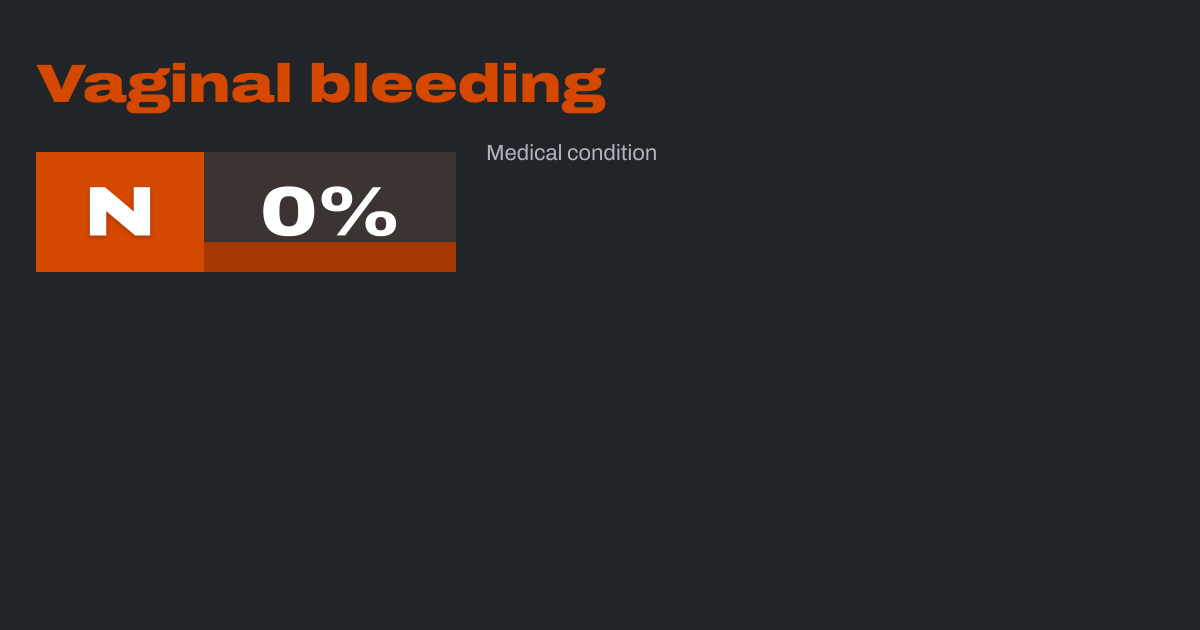Click the percent sign in the score

(365, 211)
